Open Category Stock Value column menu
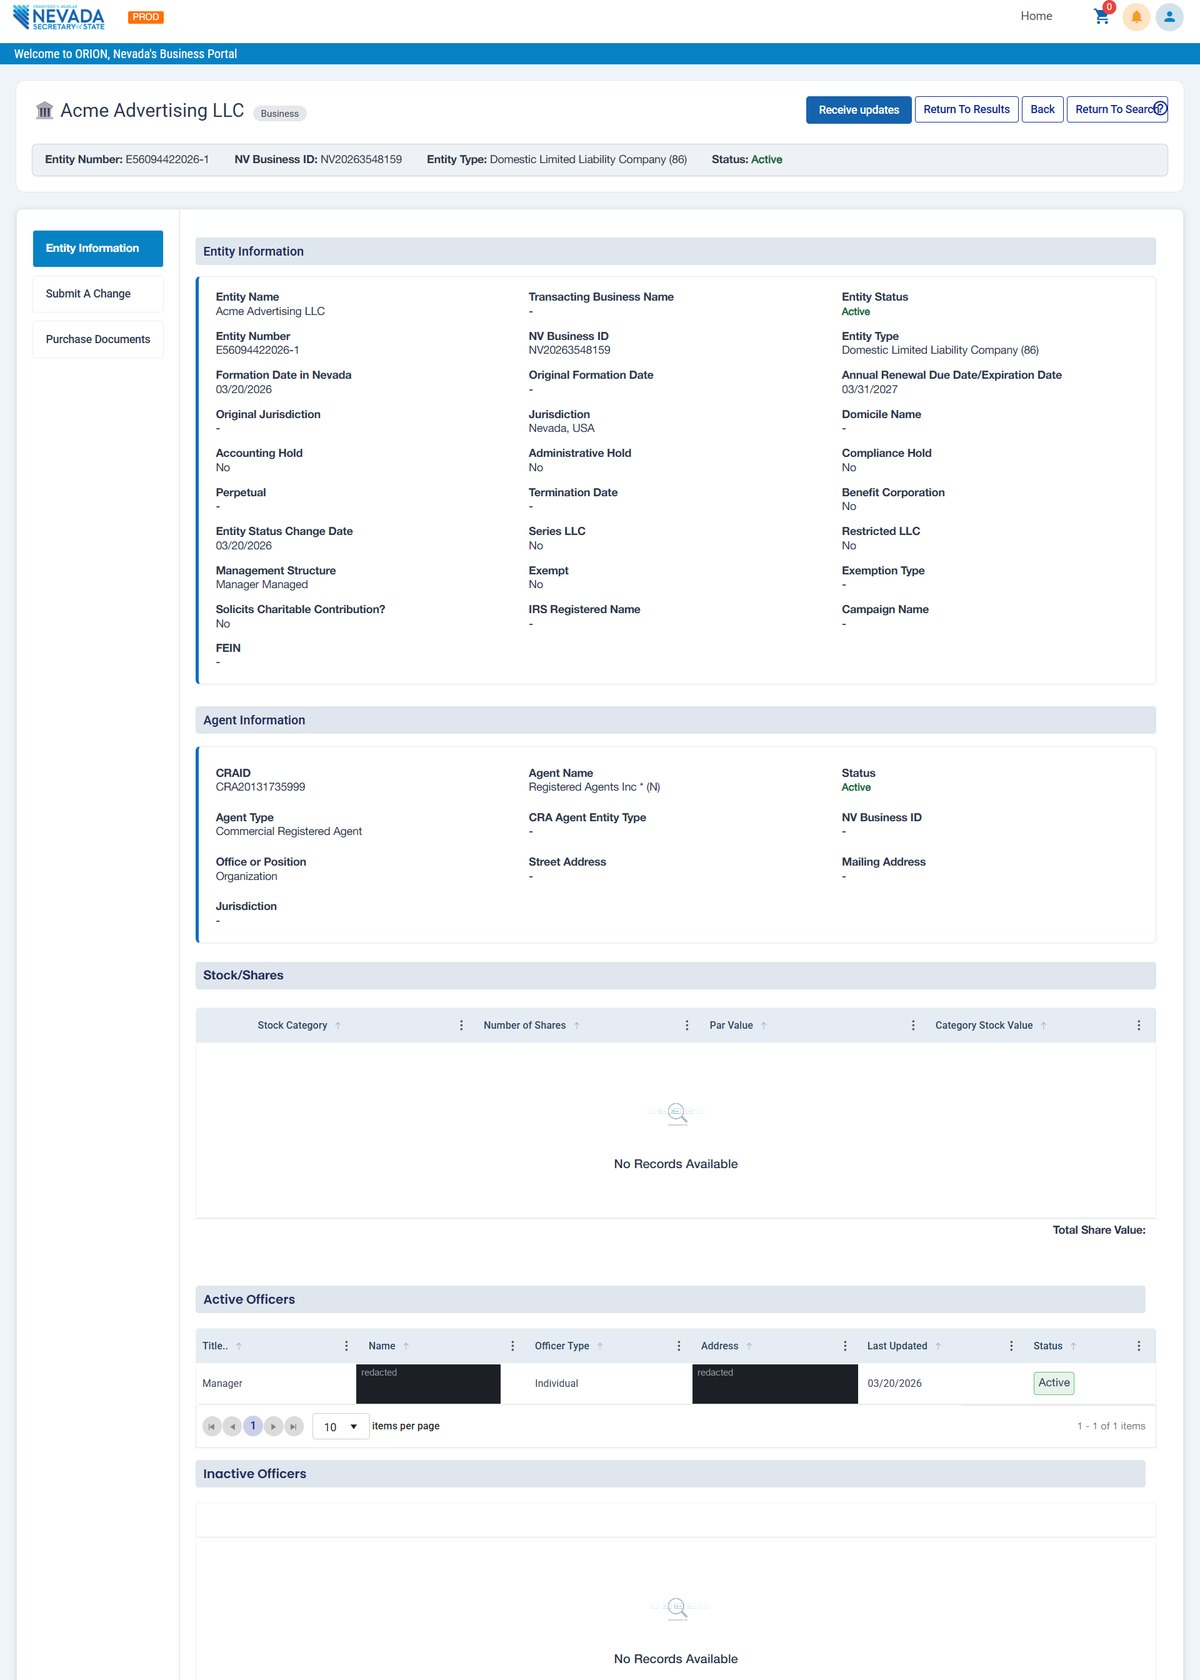 coord(1139,1025)
